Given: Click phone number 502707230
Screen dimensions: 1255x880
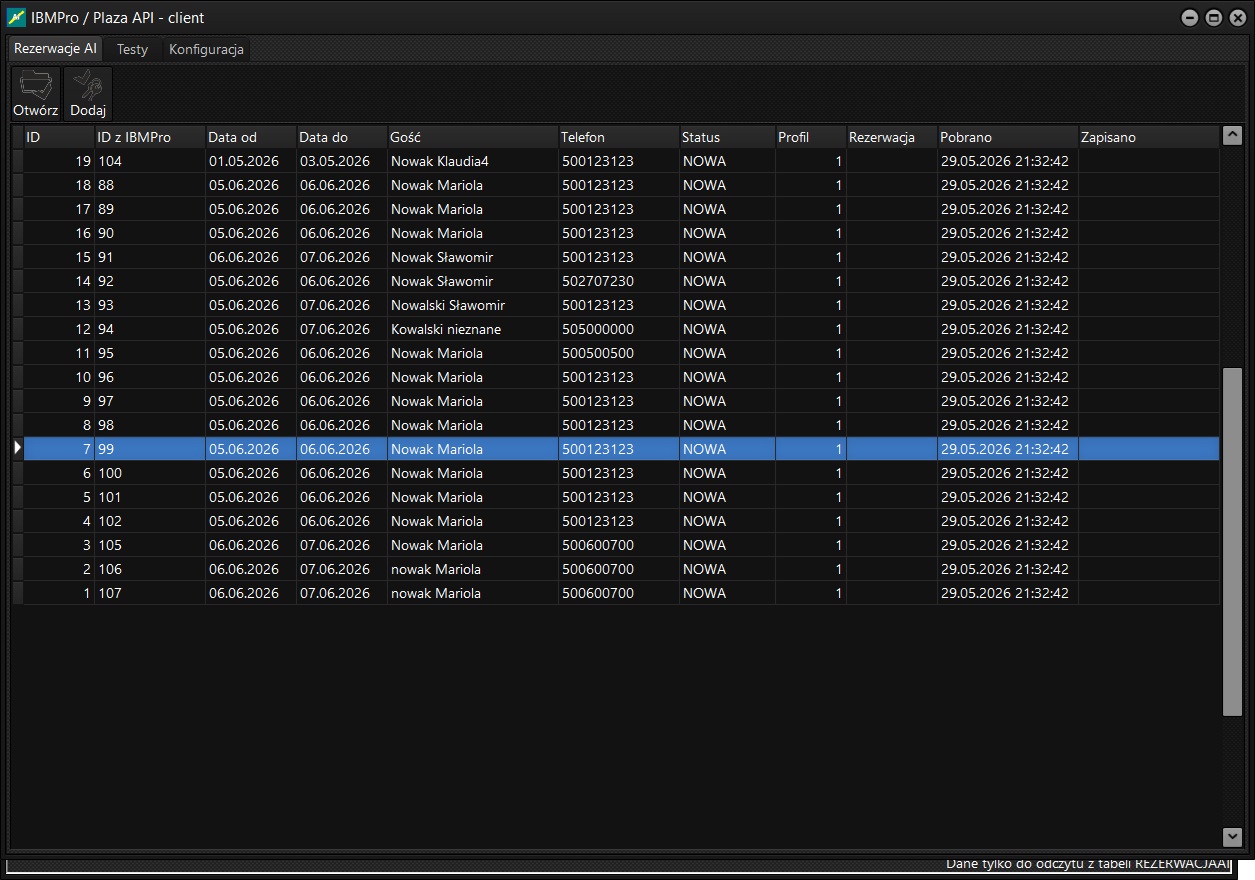Looking at the screenshot, I should pyautogui.click(x=597, y=281).
